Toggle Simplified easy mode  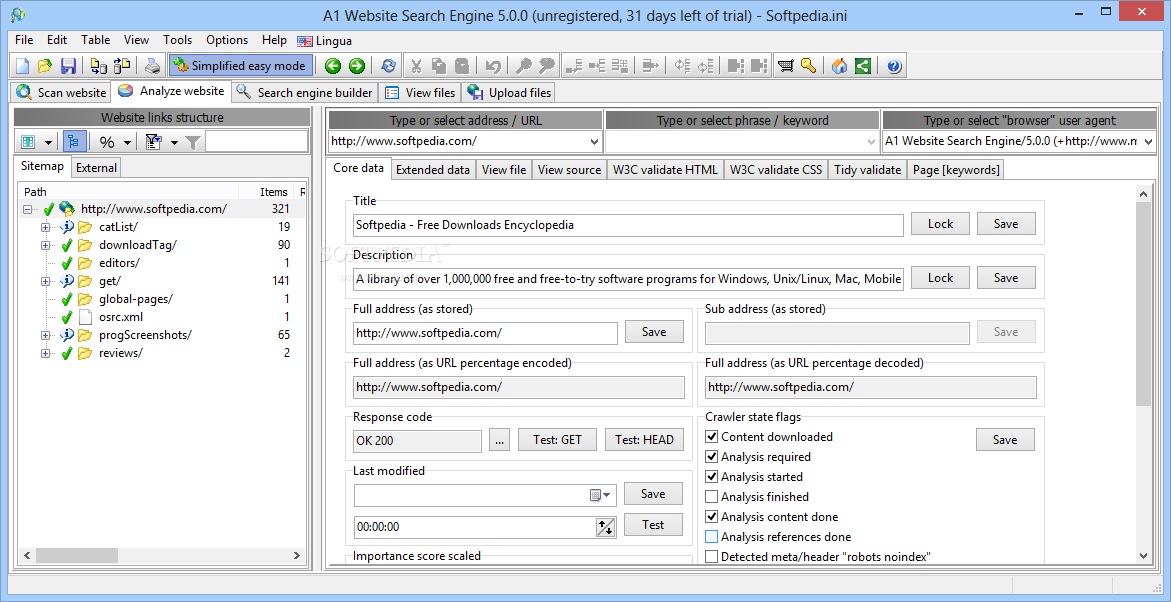[240, 66]
